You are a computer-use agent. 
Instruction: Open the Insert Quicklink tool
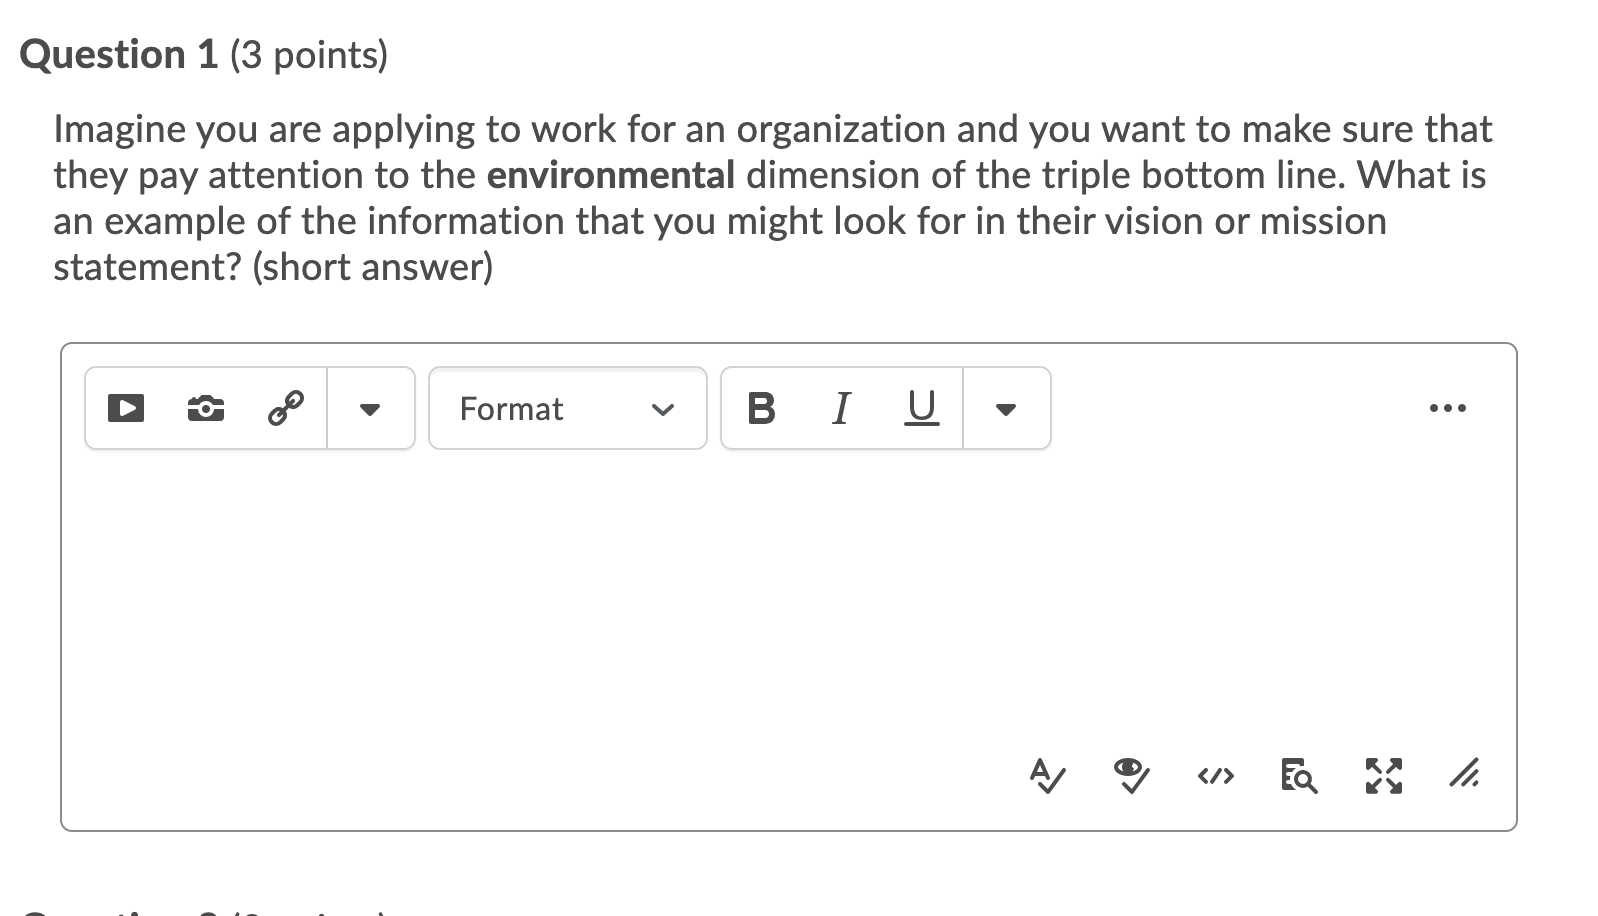pyautogui.click(x=286, y=407)
